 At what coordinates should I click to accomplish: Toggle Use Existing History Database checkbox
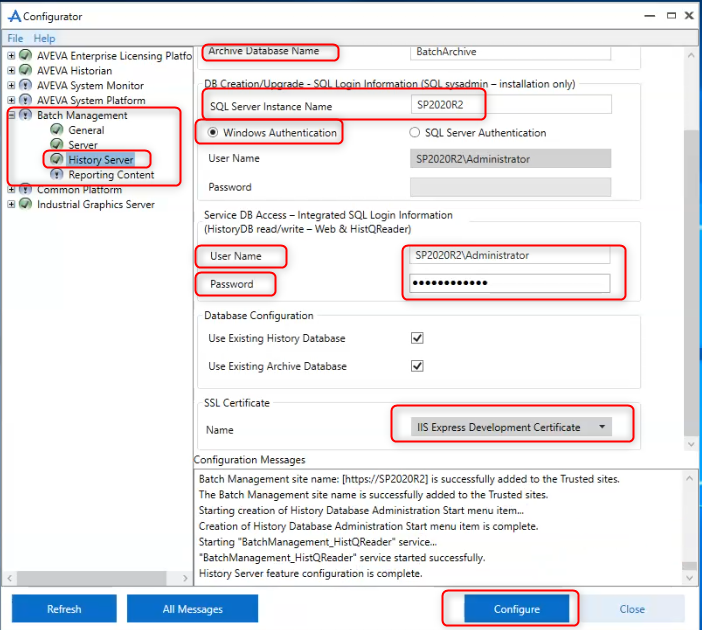(417, 338)
